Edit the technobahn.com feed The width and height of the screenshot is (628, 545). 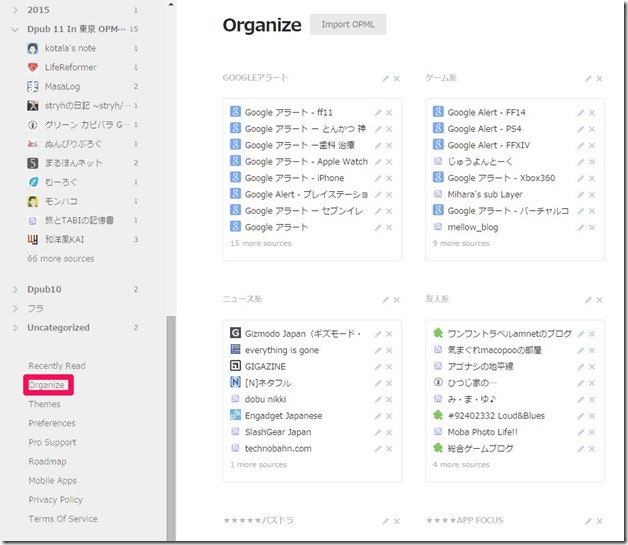tap(378, 449)
